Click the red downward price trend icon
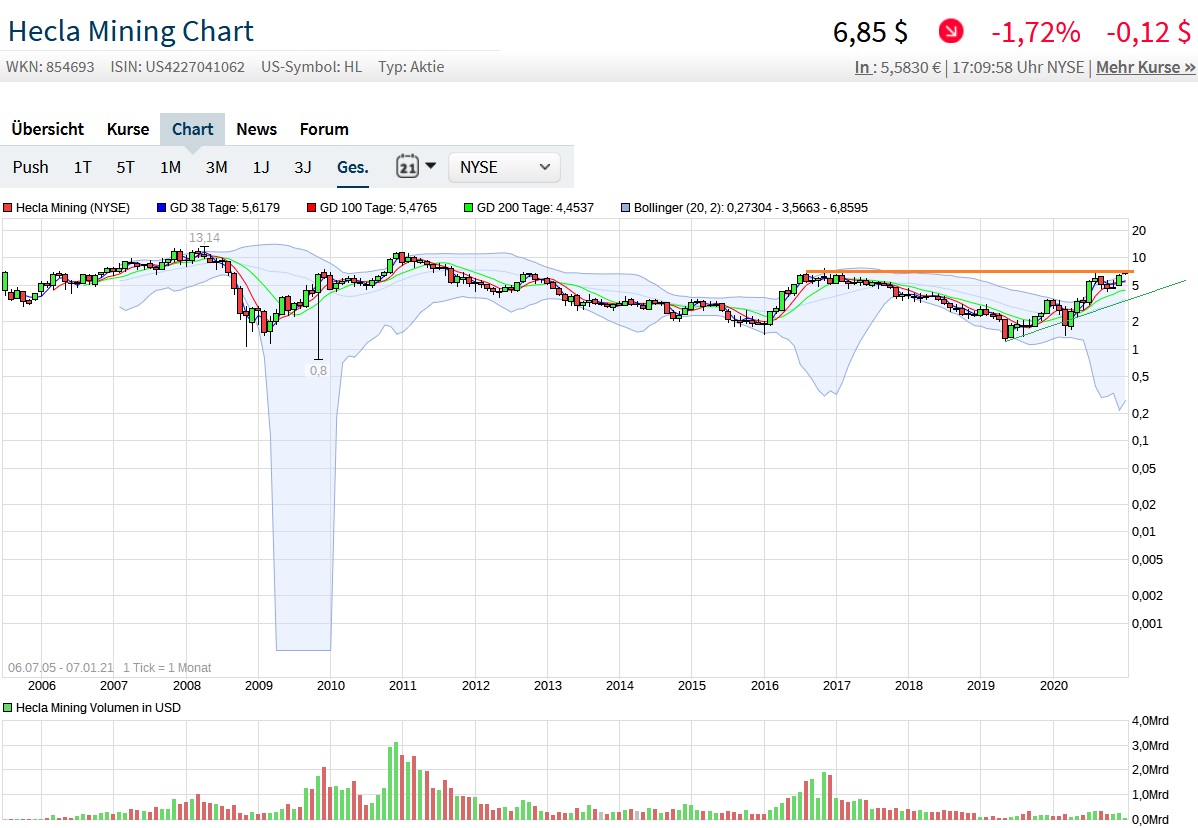The width and height of the screenshot is (1198, 828). (x=950, y=32)
